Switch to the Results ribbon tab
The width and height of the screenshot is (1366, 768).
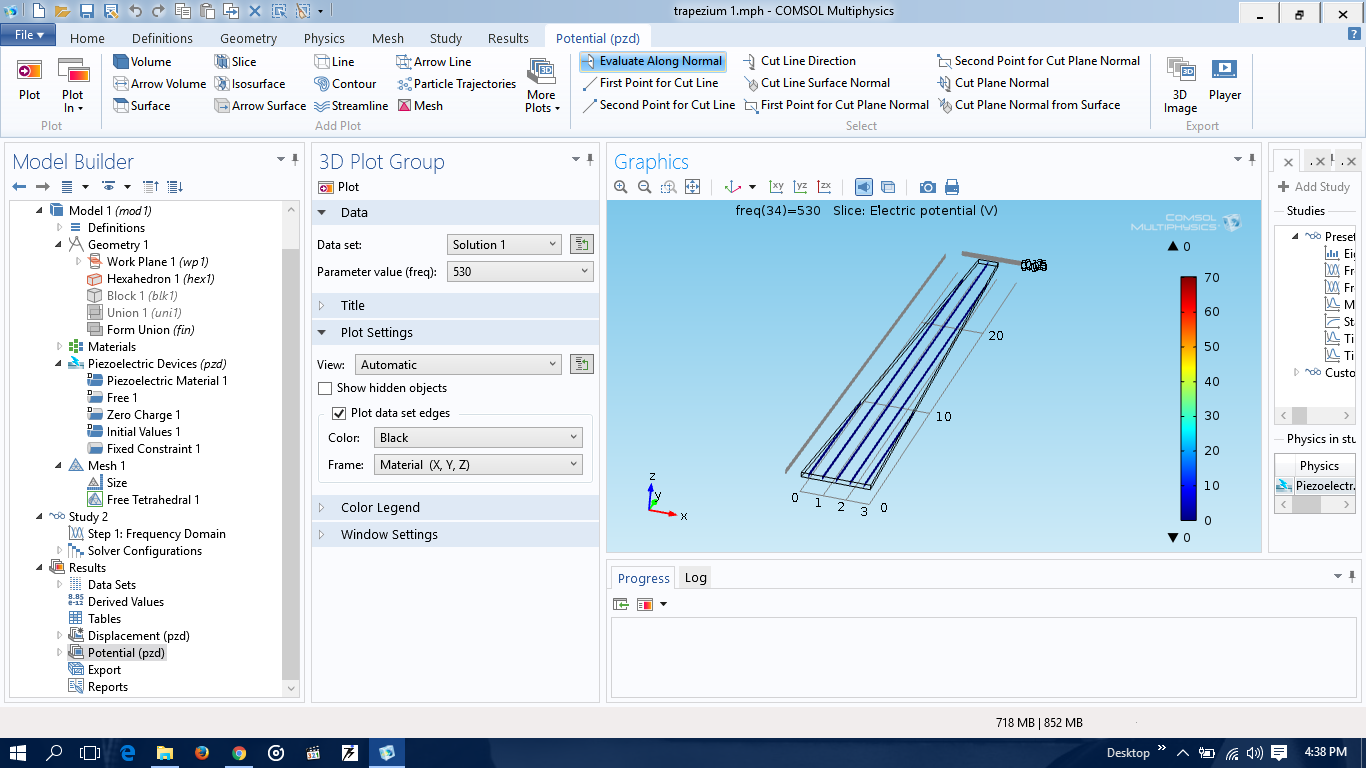coord(508,38)
